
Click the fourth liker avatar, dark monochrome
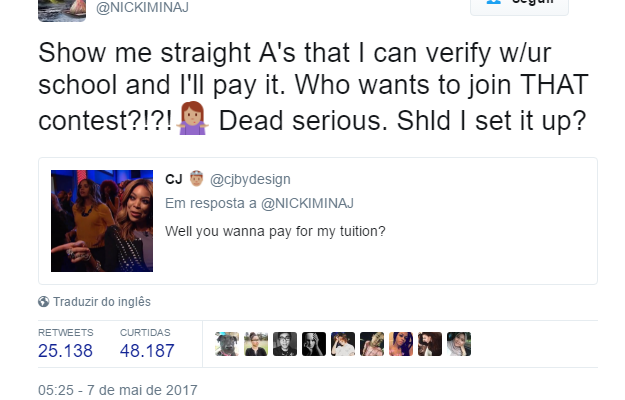[314, 344]
